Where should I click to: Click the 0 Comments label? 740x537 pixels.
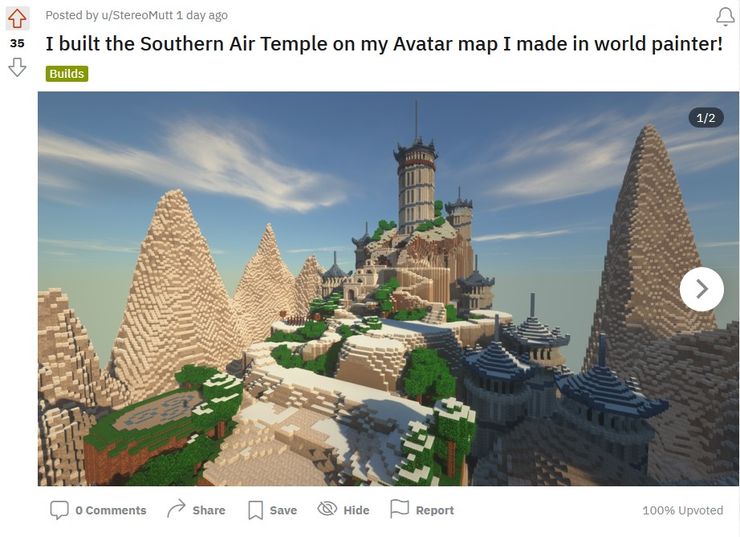coord(111,510)
